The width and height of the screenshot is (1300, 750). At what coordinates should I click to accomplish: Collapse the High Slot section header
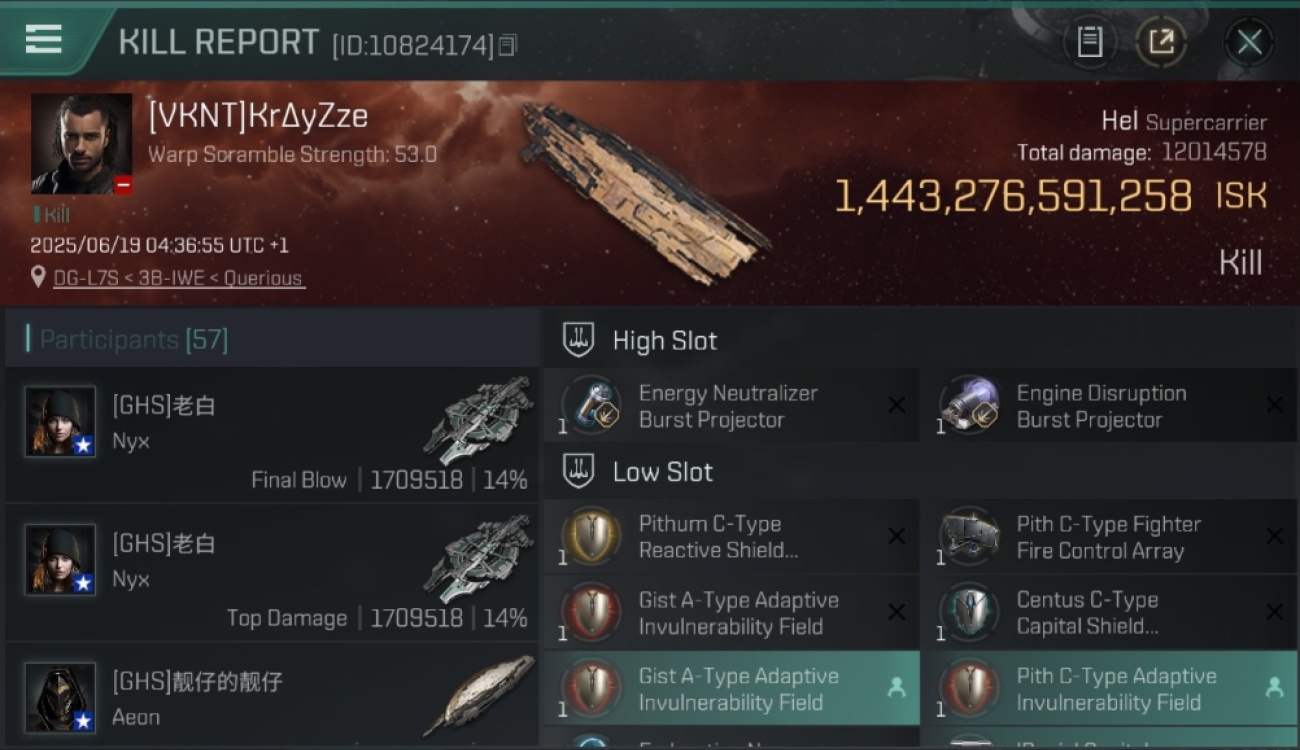click(x=920, y=340)
